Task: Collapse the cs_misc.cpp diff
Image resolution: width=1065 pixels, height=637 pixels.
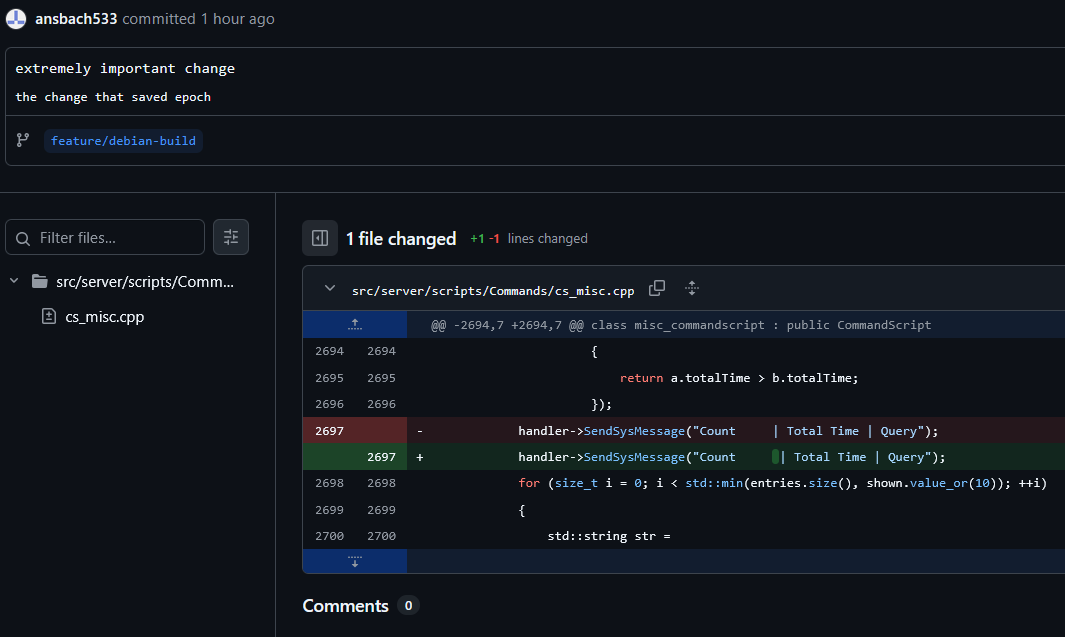Action: tap(330, 289)
